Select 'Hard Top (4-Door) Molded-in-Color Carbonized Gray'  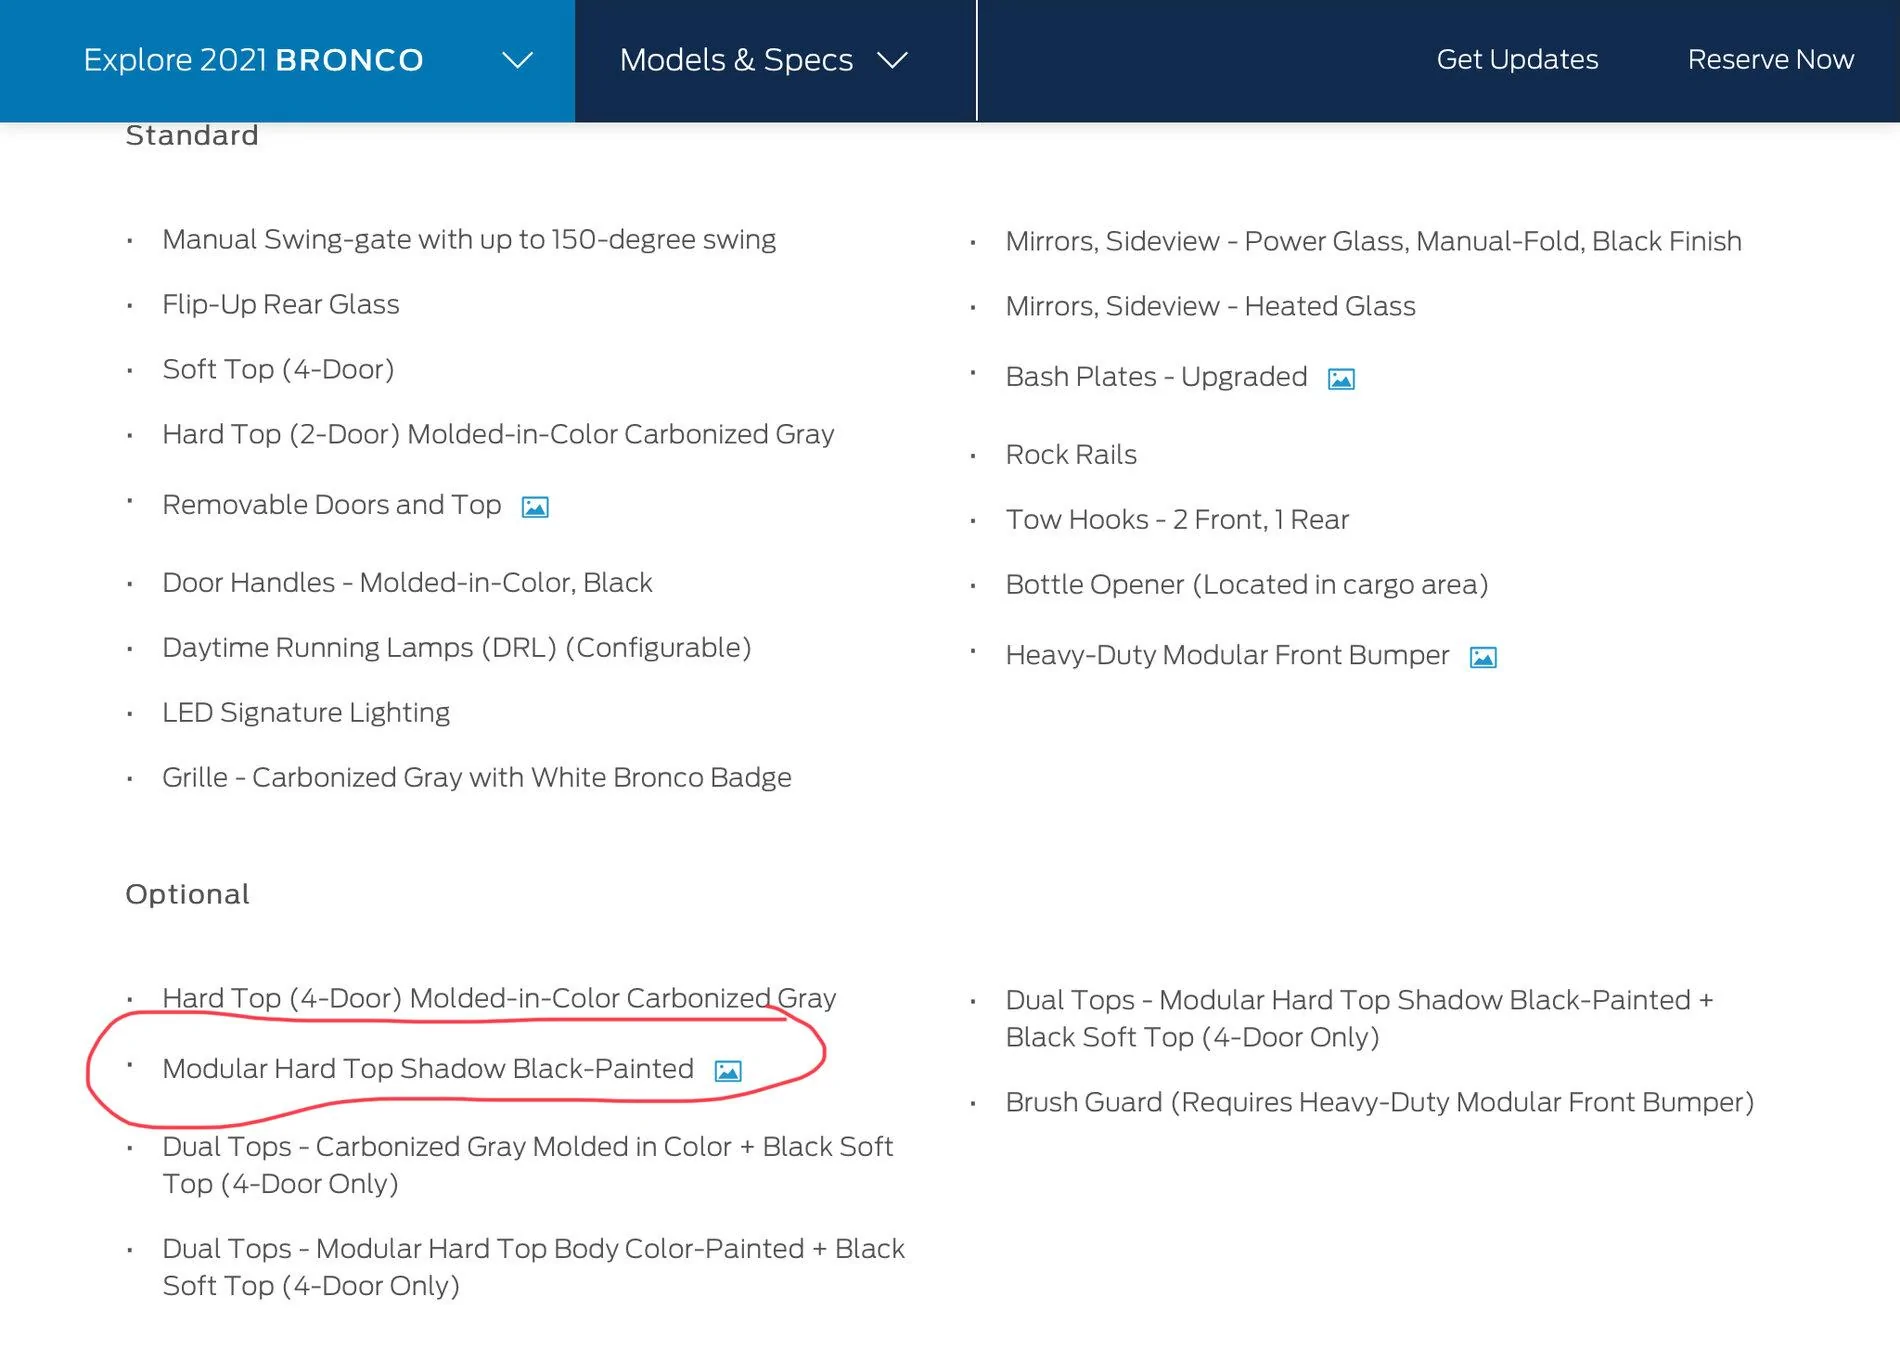[499, 999]
